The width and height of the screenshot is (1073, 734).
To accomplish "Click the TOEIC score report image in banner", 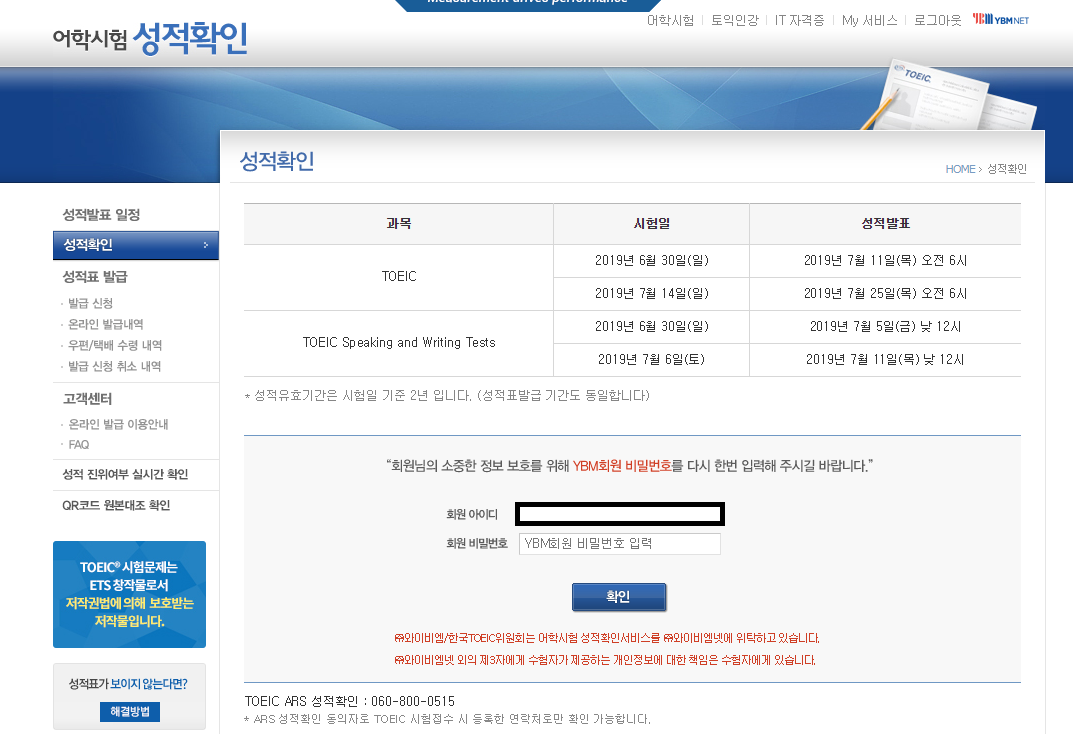I will pos(948,96).
